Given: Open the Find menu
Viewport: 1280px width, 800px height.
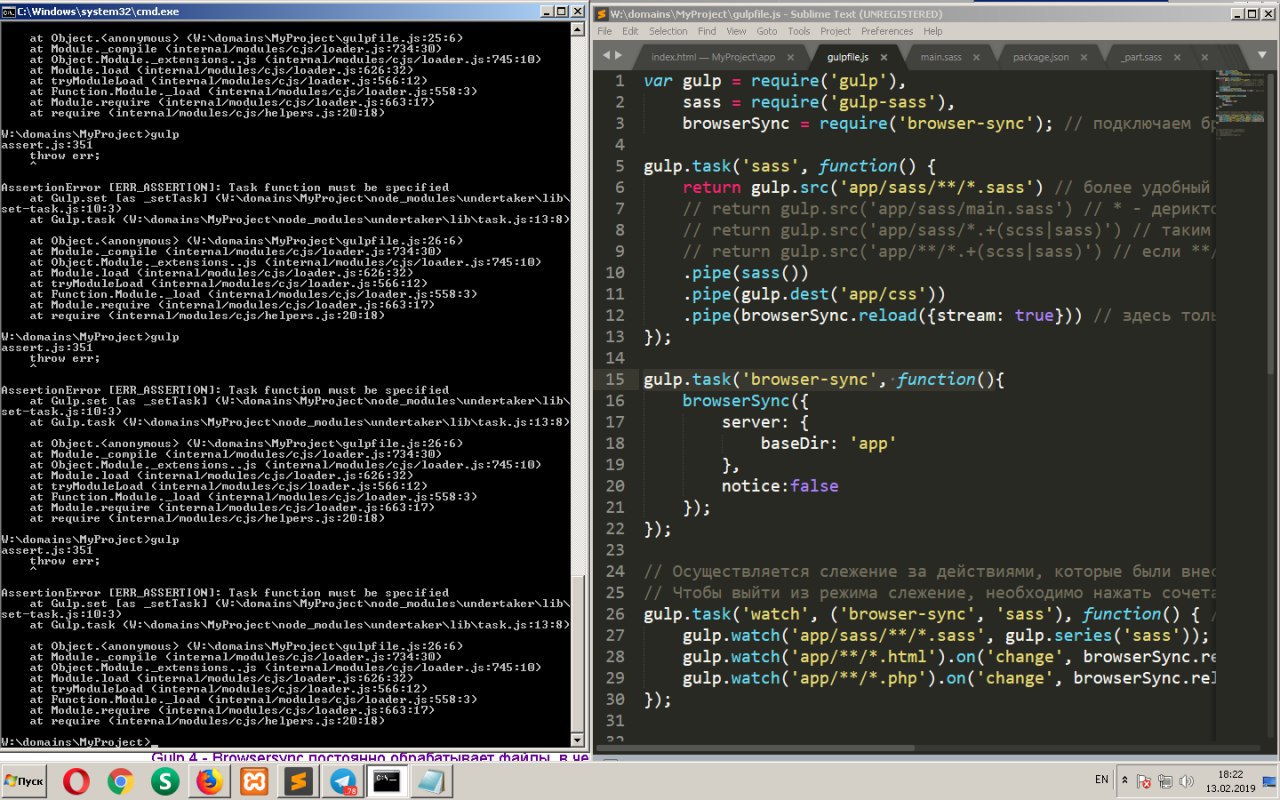Looking at the screenshot, I should coord(707,31).
